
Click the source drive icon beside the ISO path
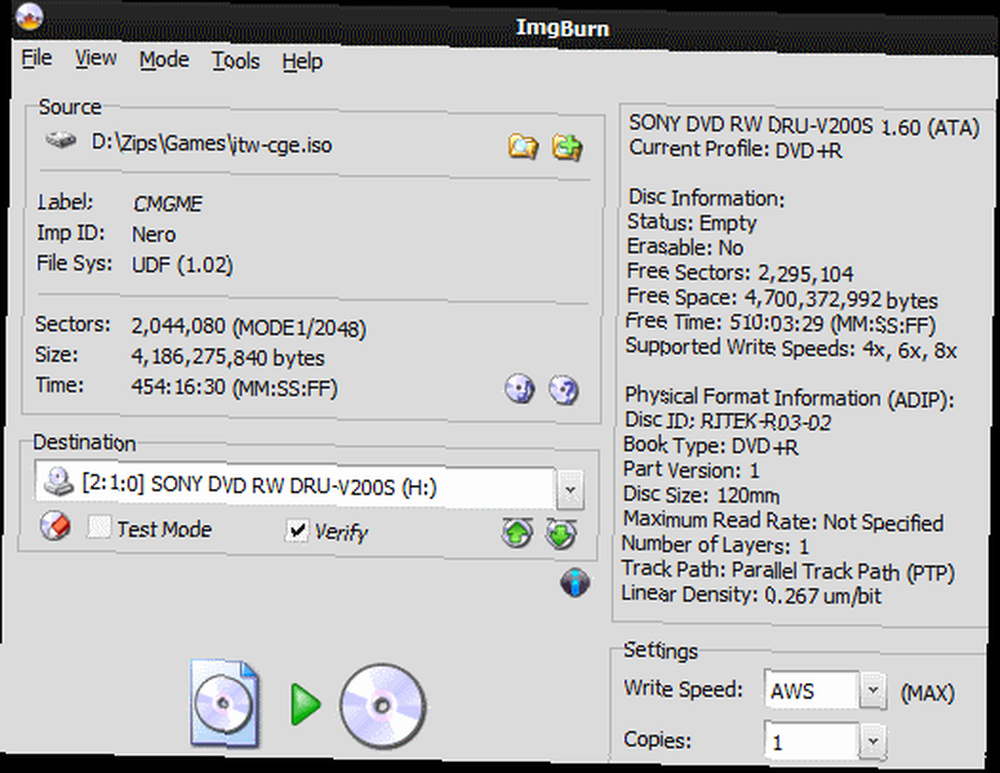click(61, 140)
